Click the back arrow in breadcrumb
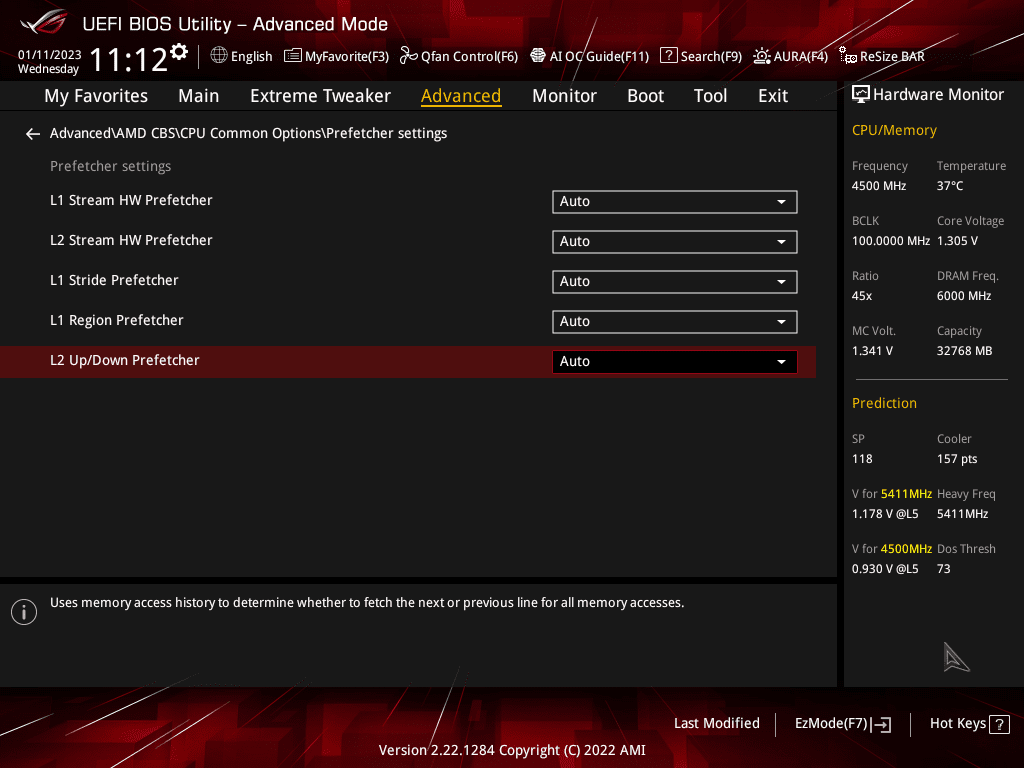The width and height of the screenshot is (1024, 768). click(x=33, y=134)
